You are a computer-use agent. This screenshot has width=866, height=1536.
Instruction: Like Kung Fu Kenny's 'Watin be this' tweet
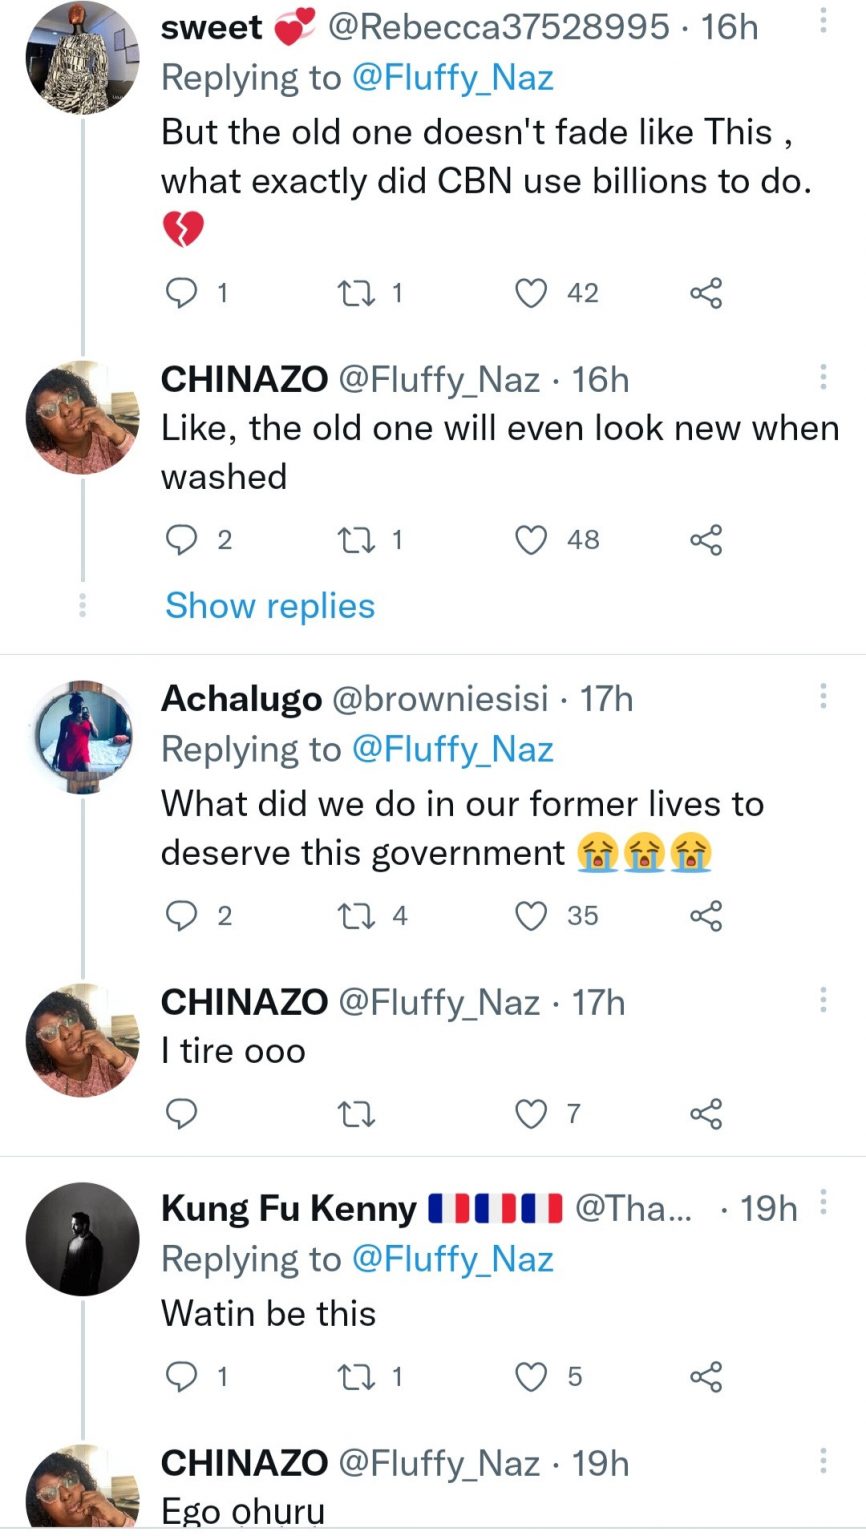(x=532, y=1377)
